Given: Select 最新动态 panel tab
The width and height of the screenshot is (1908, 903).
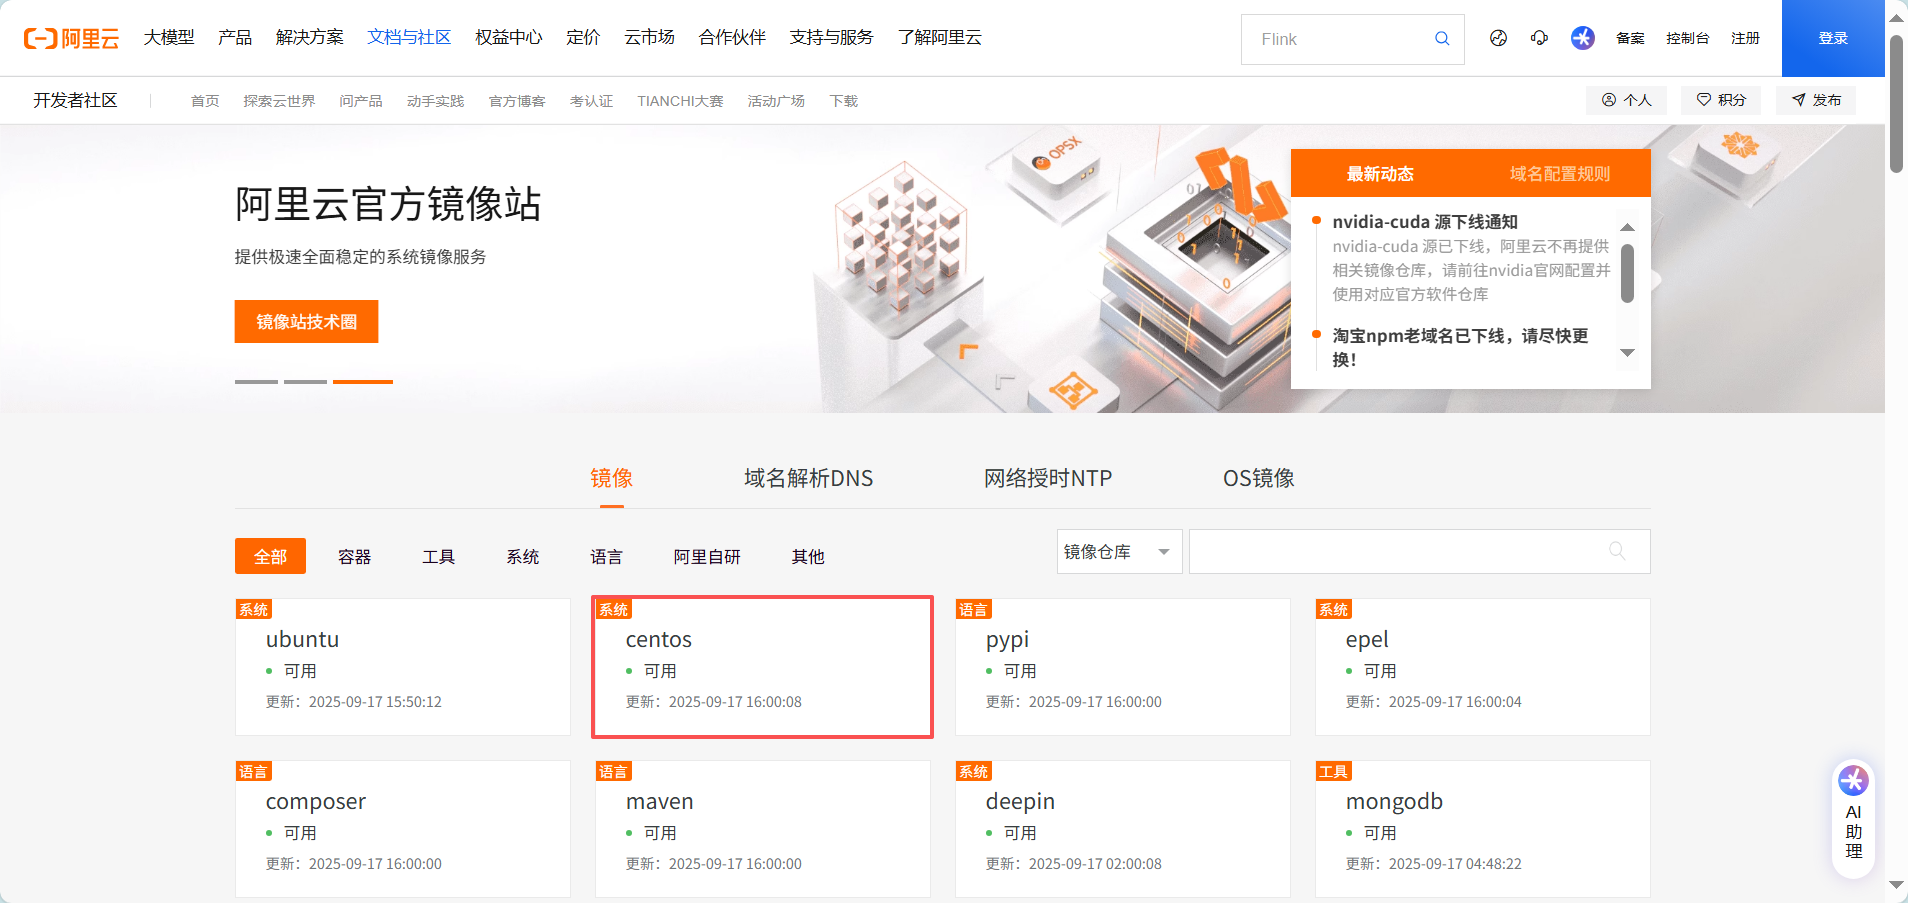Looking at the screenshot, I should point(1380,174).
